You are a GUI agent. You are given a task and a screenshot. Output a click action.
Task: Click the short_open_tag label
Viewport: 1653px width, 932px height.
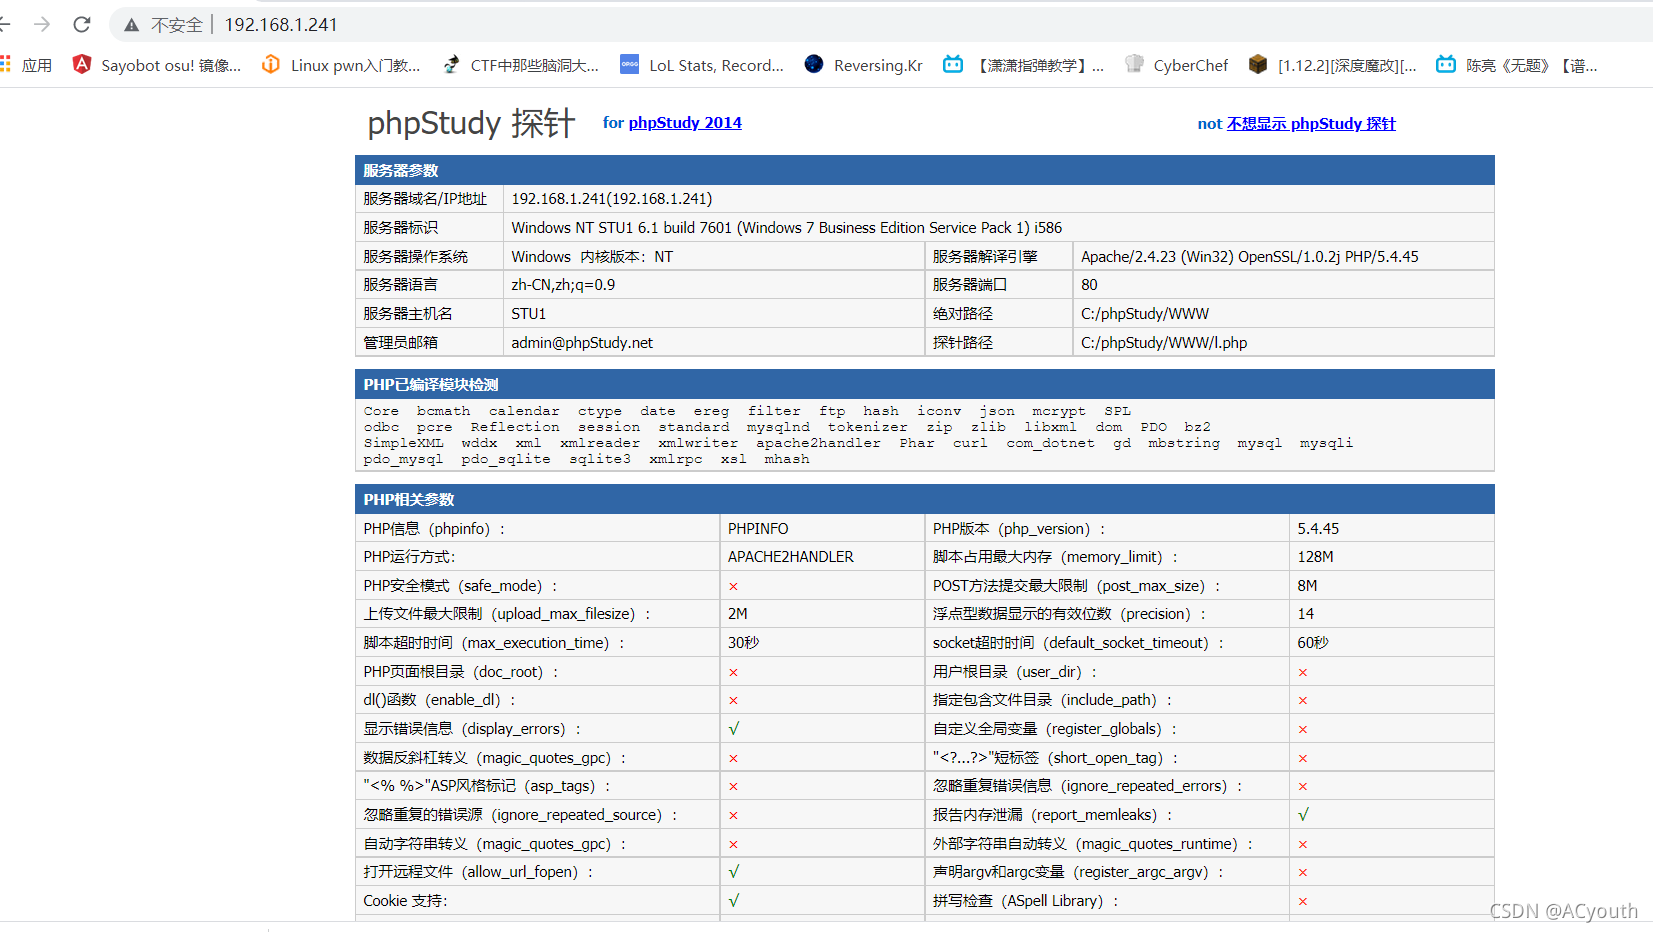(x=1055, y=758)
